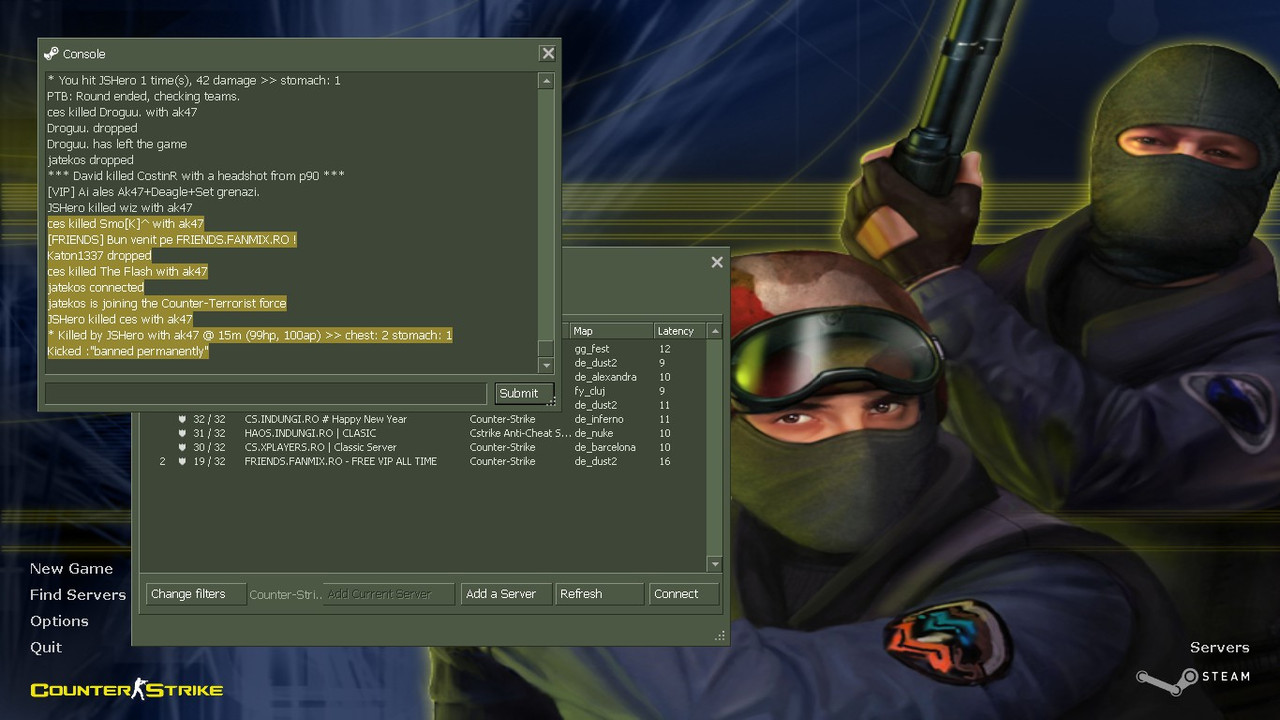Click the server browser resize grip icon
The image size is (1280, 720).
click(x=719, y=635)
